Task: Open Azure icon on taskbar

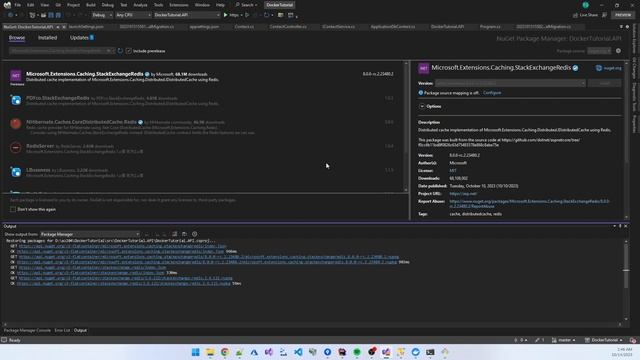Action: (254, 352)
